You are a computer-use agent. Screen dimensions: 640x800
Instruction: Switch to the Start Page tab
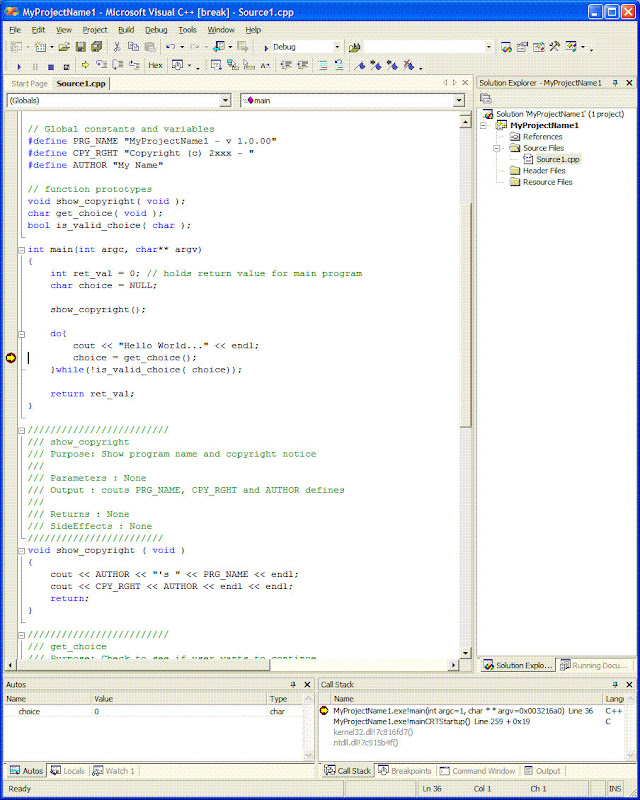point(29,84)
